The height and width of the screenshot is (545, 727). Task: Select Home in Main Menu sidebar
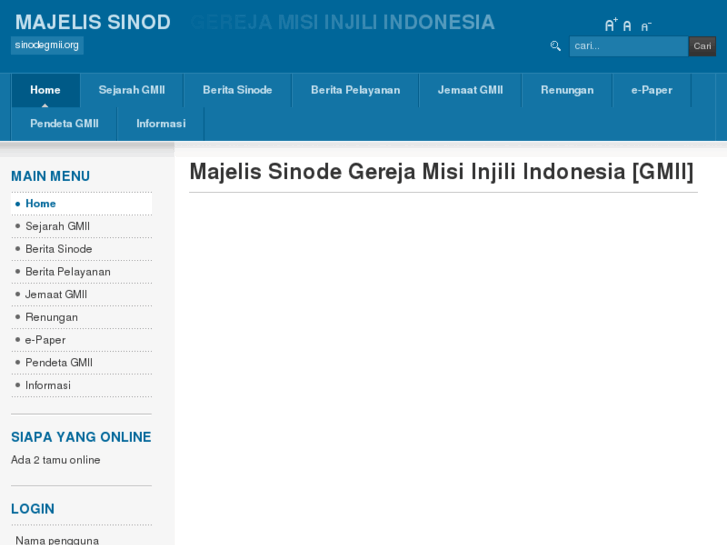82,204
